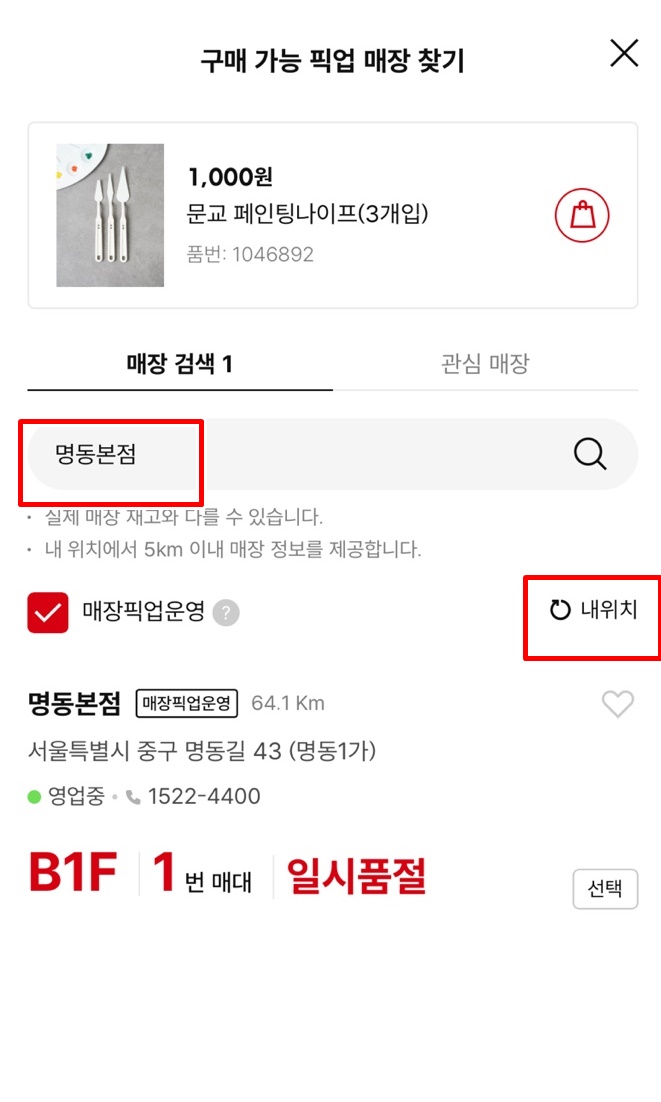
Task: Expand the store search field
Action: [330, 454]
